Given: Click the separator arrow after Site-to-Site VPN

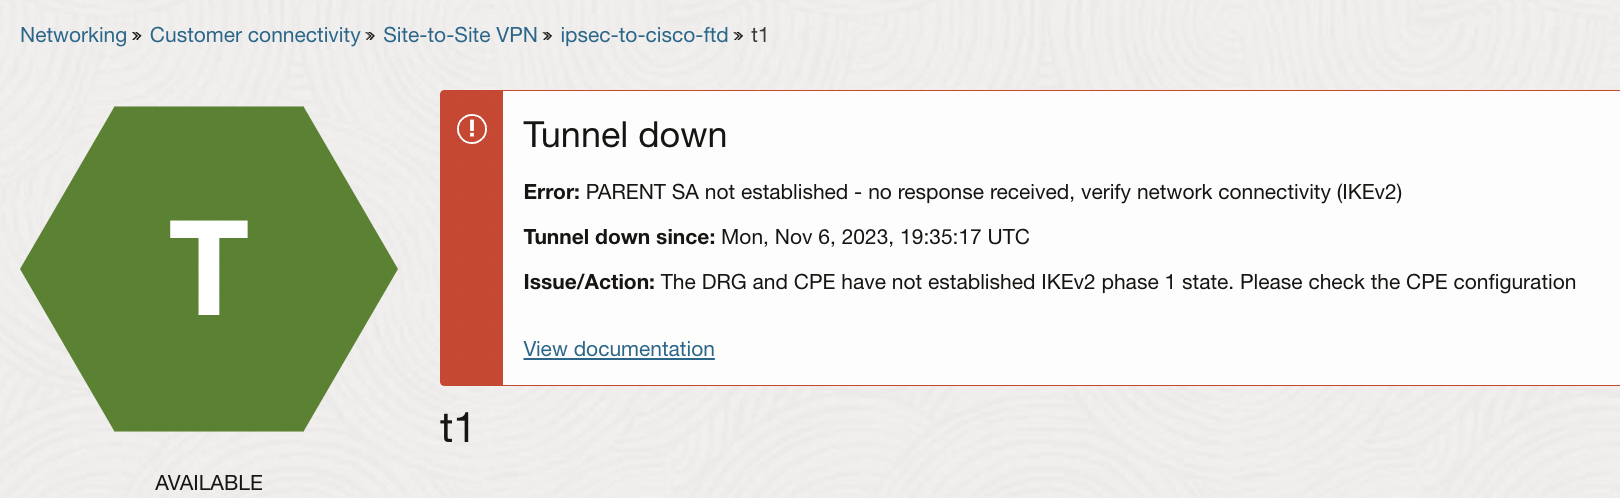Looking at the screenshot, I should (x=548, y=36).
